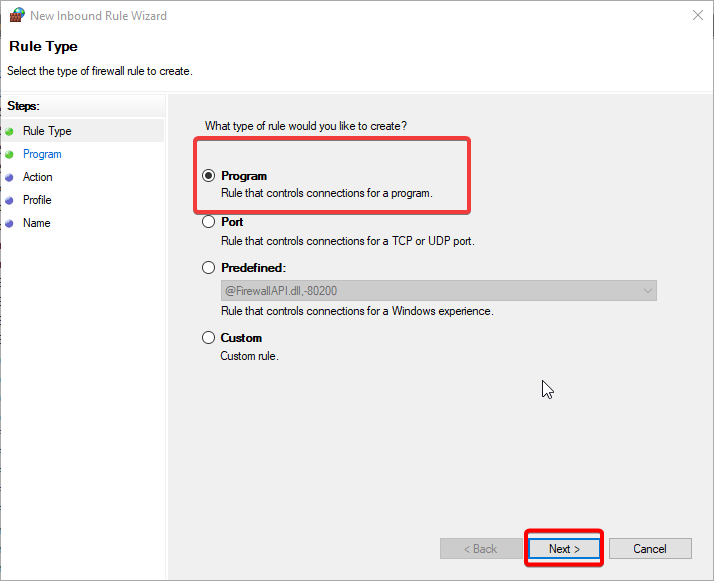This screenshot has width=714, height=581.
Task: Close the New Inbound Rule Wizard window
Action: (x=698, y=15)
